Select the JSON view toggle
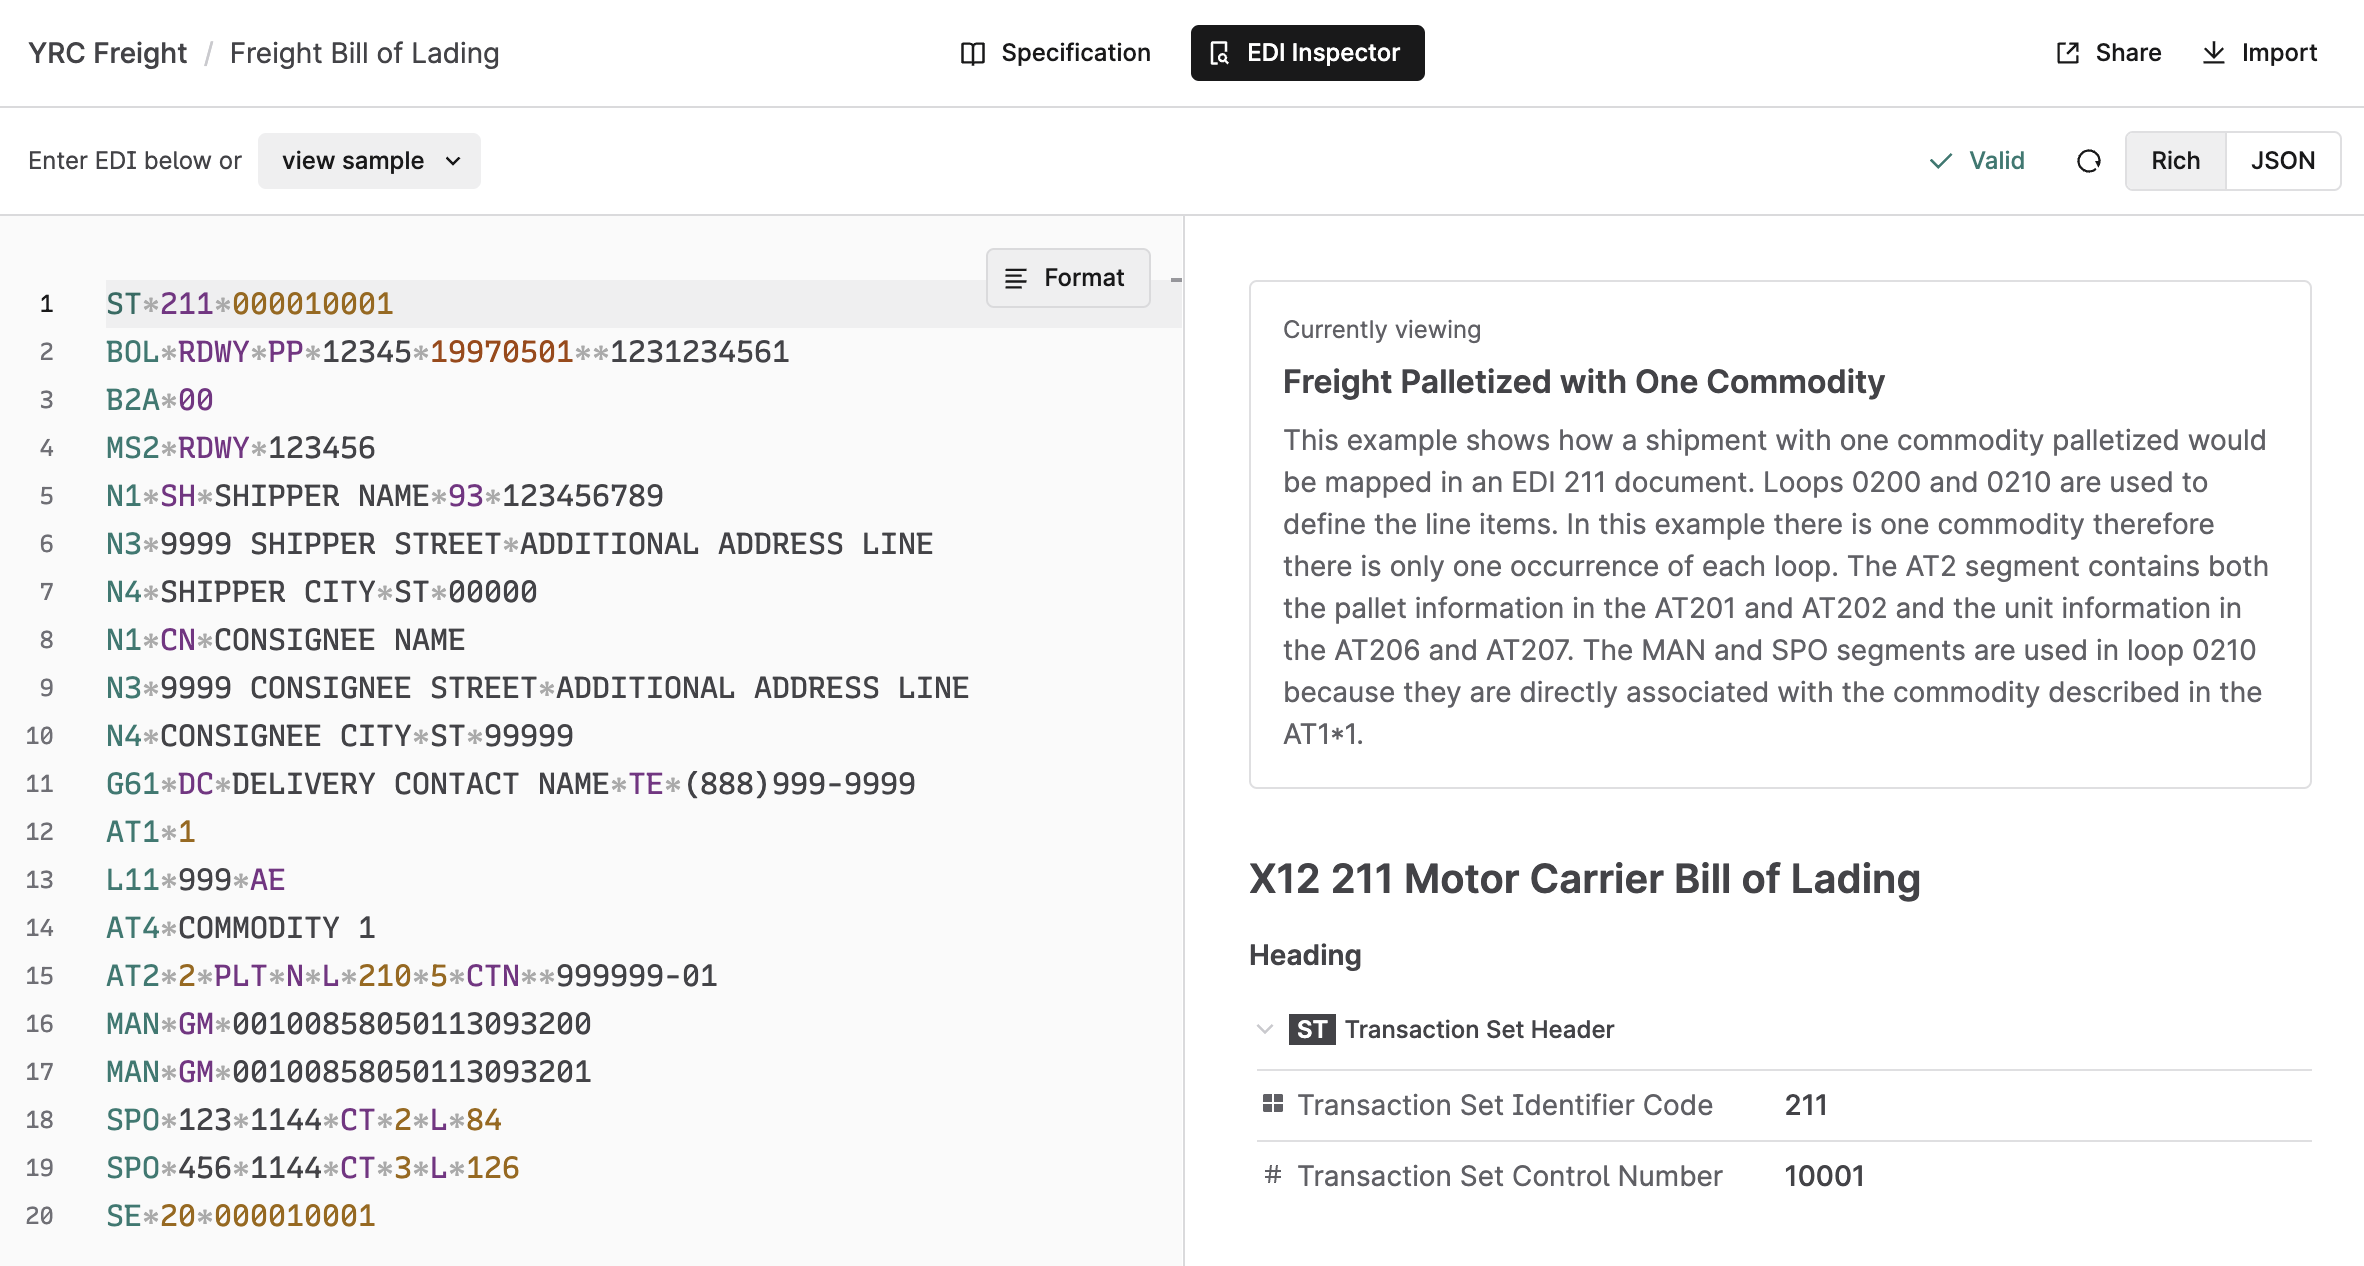Screen dimensions: 2364x1266 2282,161
